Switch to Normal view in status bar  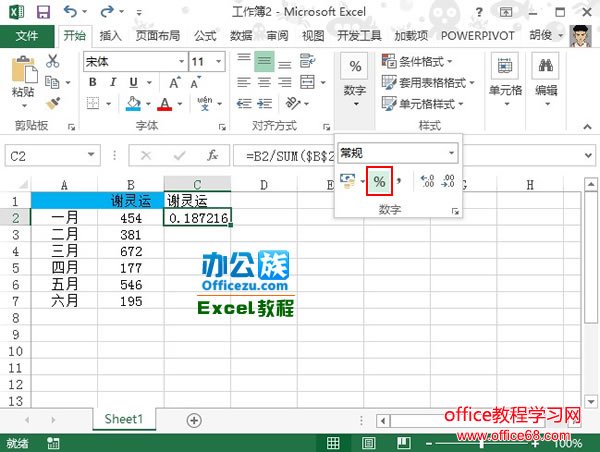[x=333, y=443]
